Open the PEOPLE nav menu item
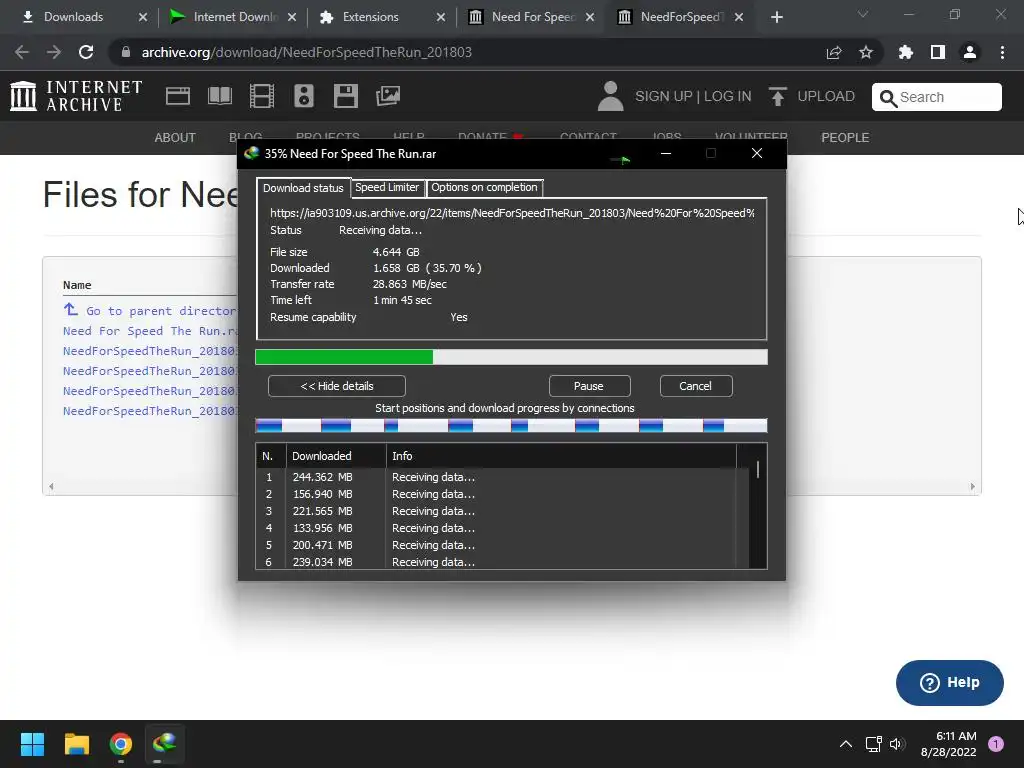Image resolution: width=1024 pixels, height=768 pixels. click(845, 138)
